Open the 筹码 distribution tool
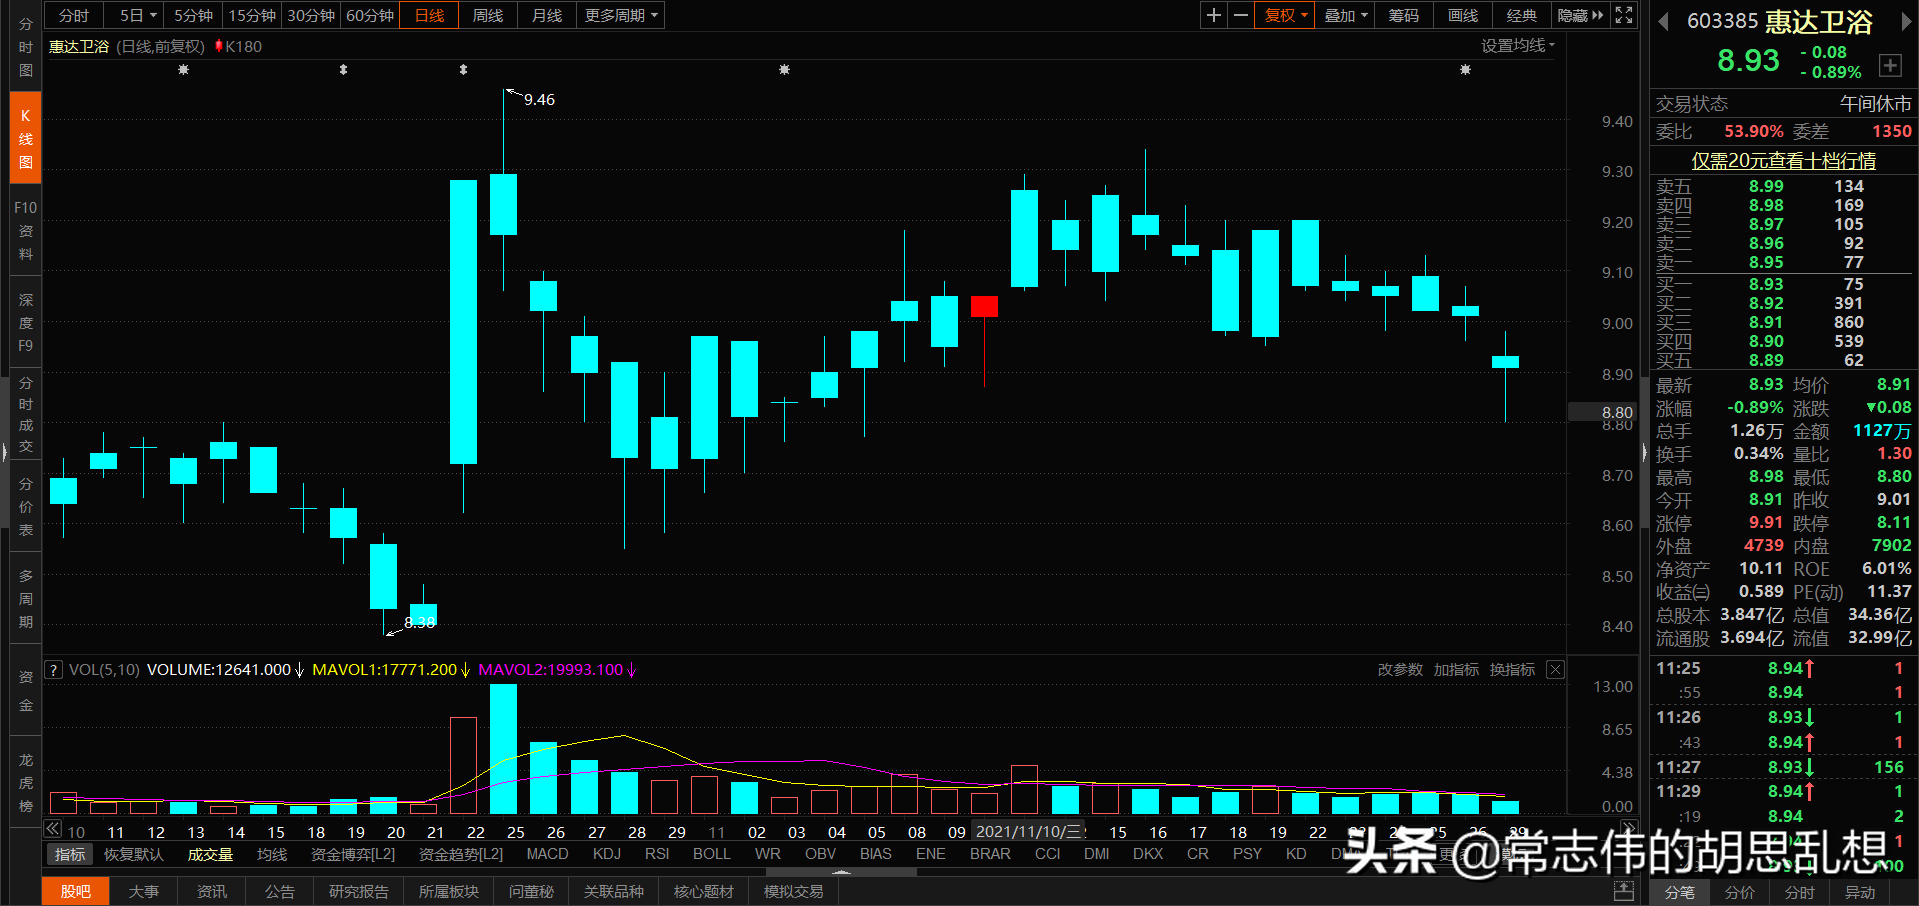This screenshot has height=906, width=1919. click(1403, 15)
